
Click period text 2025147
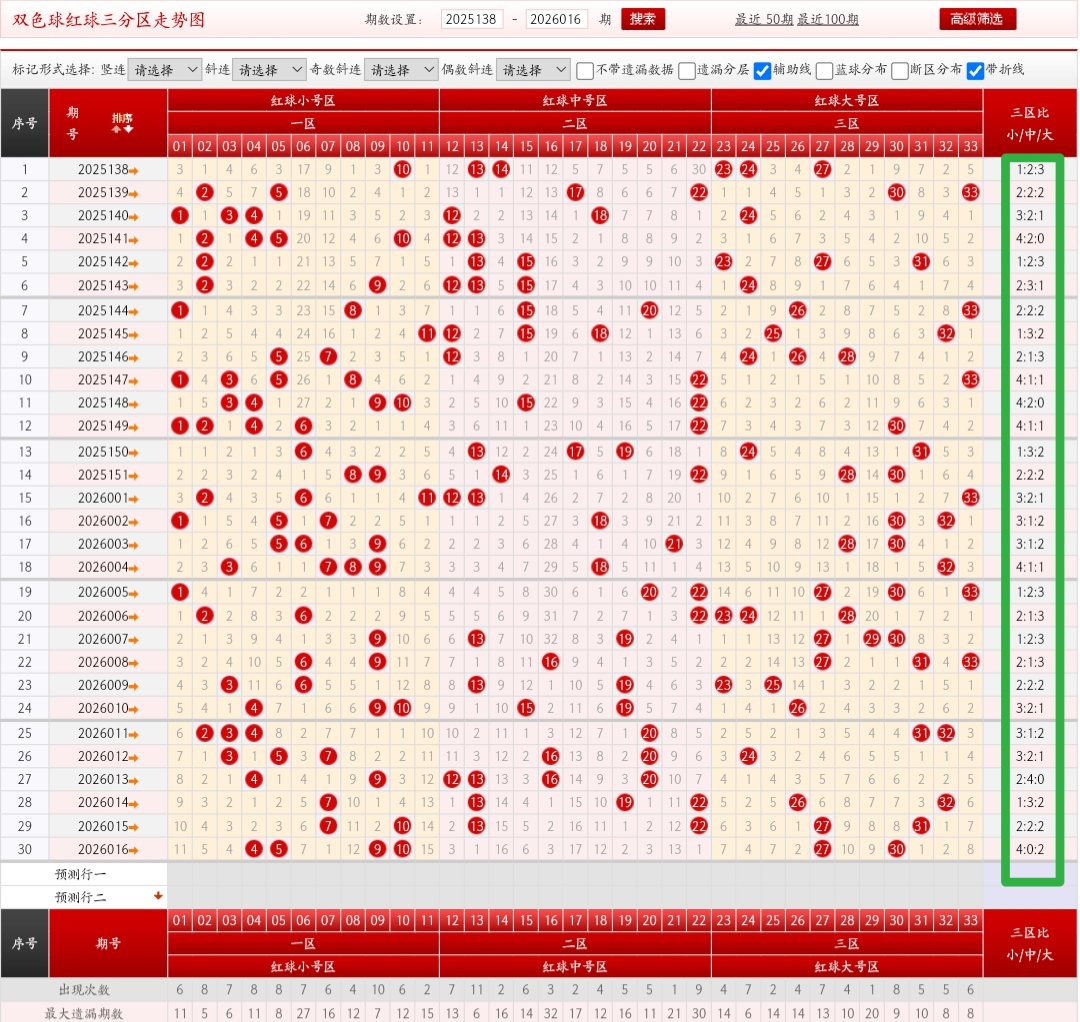click(x=103, y=379)
